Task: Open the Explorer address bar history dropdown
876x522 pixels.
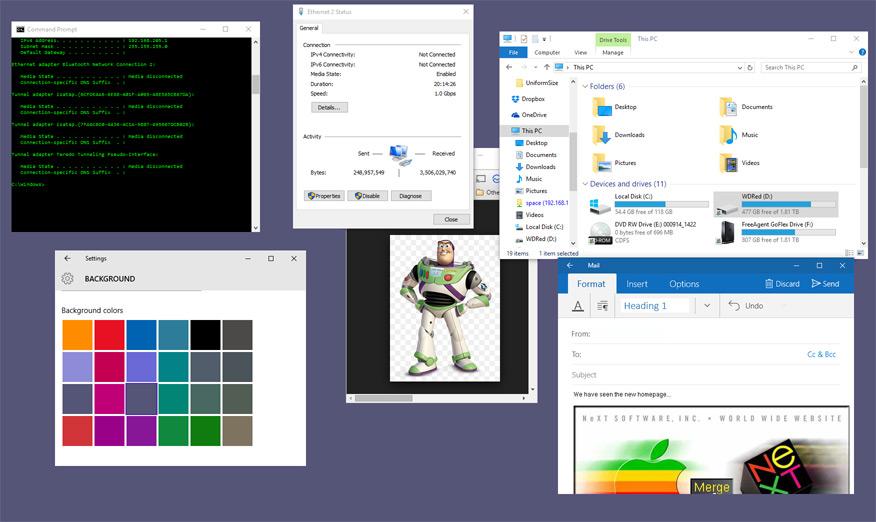Action: [x=740, y=68]
